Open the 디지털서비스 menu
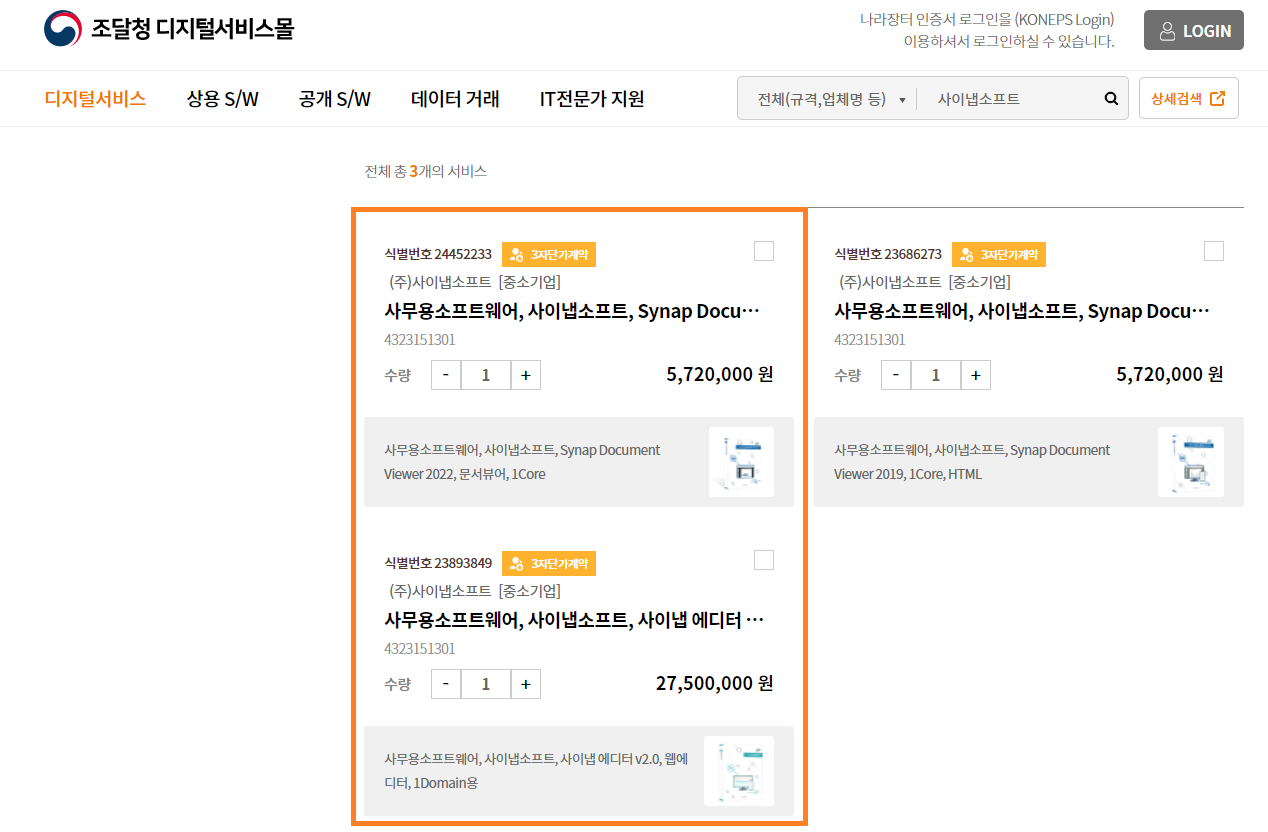Screen dimensions: 1268x832 click(x=95, y=99)
